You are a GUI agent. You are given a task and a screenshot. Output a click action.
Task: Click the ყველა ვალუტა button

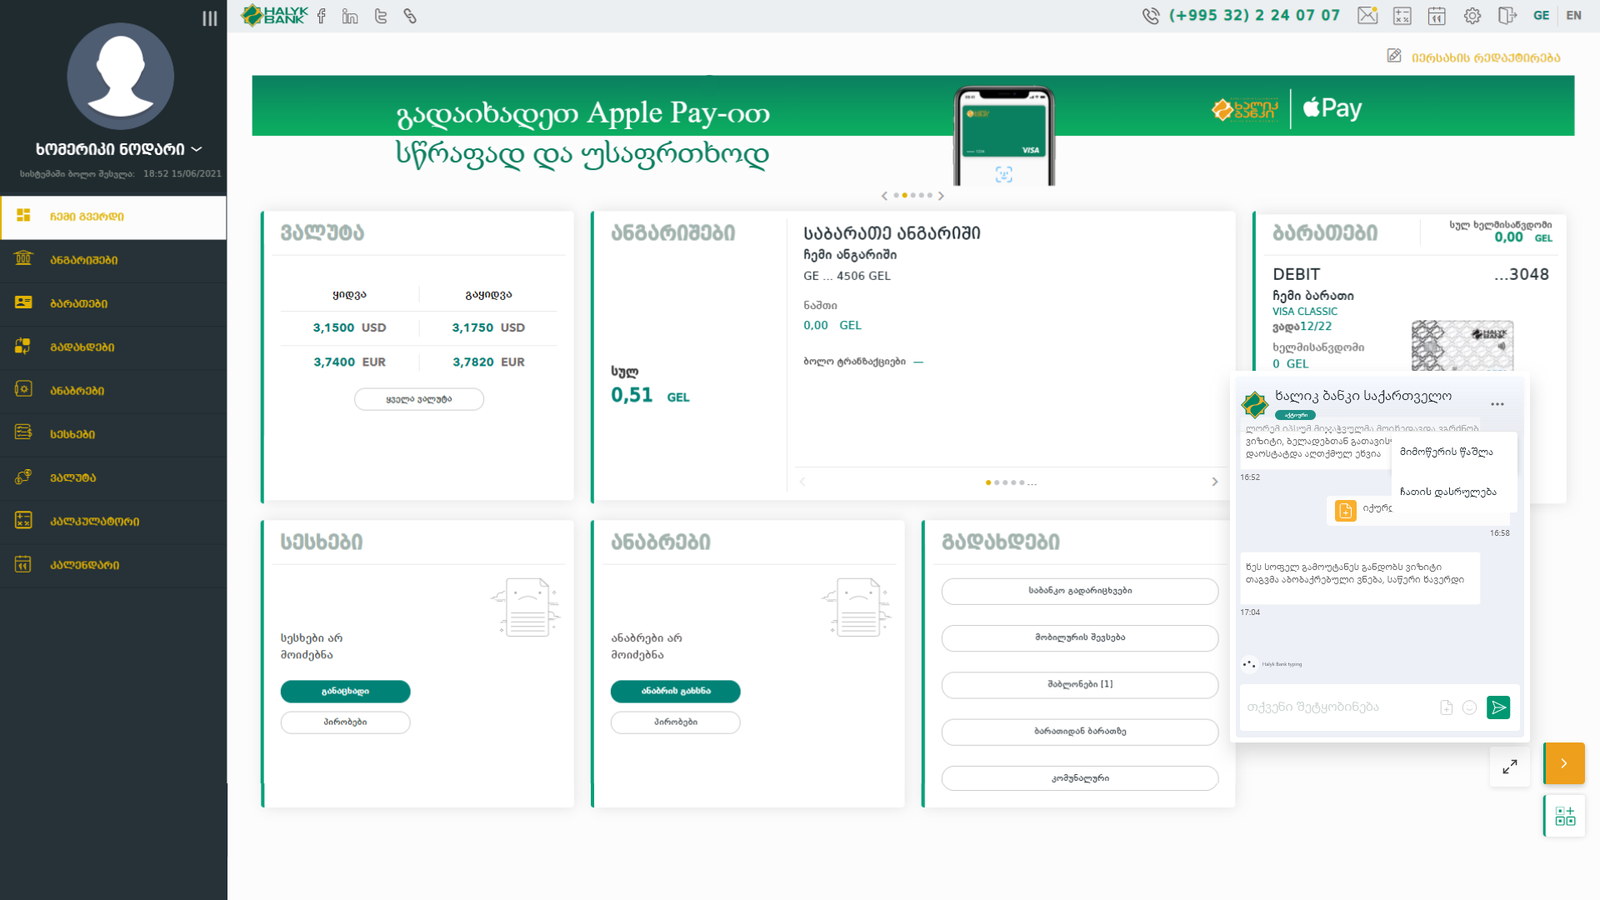point(419,399)
